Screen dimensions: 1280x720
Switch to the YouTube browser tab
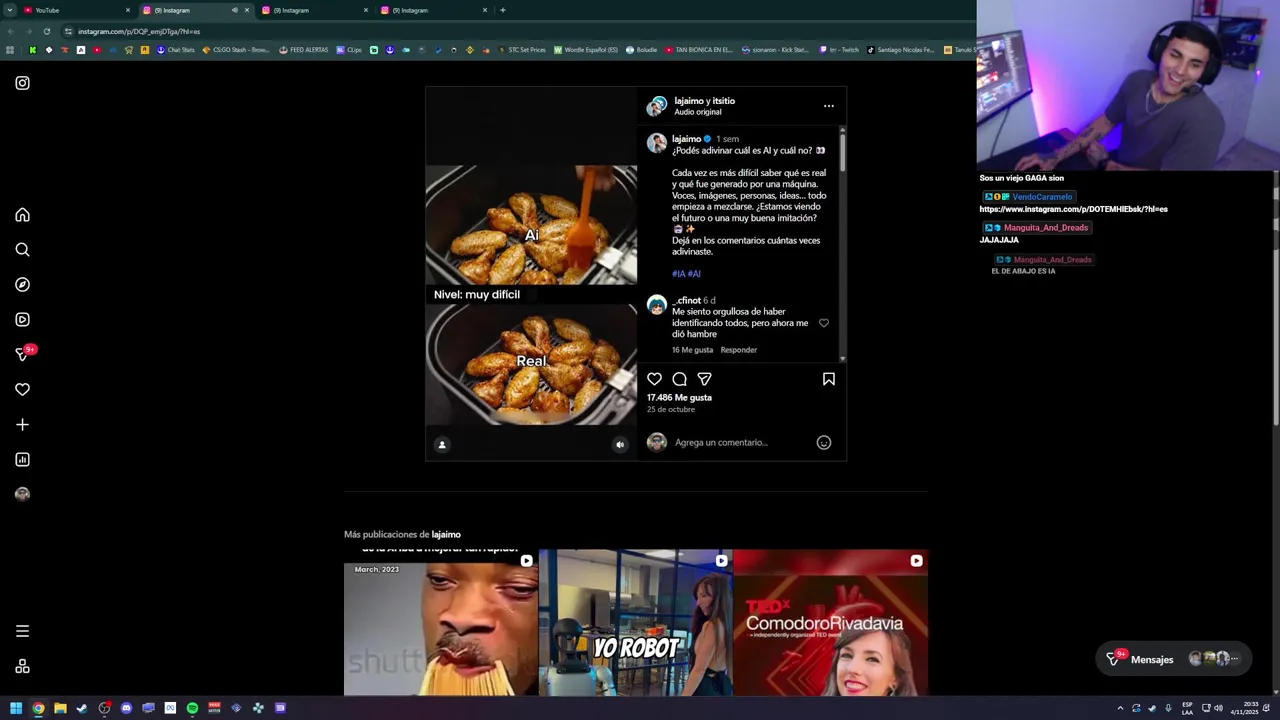click(76, 10)
